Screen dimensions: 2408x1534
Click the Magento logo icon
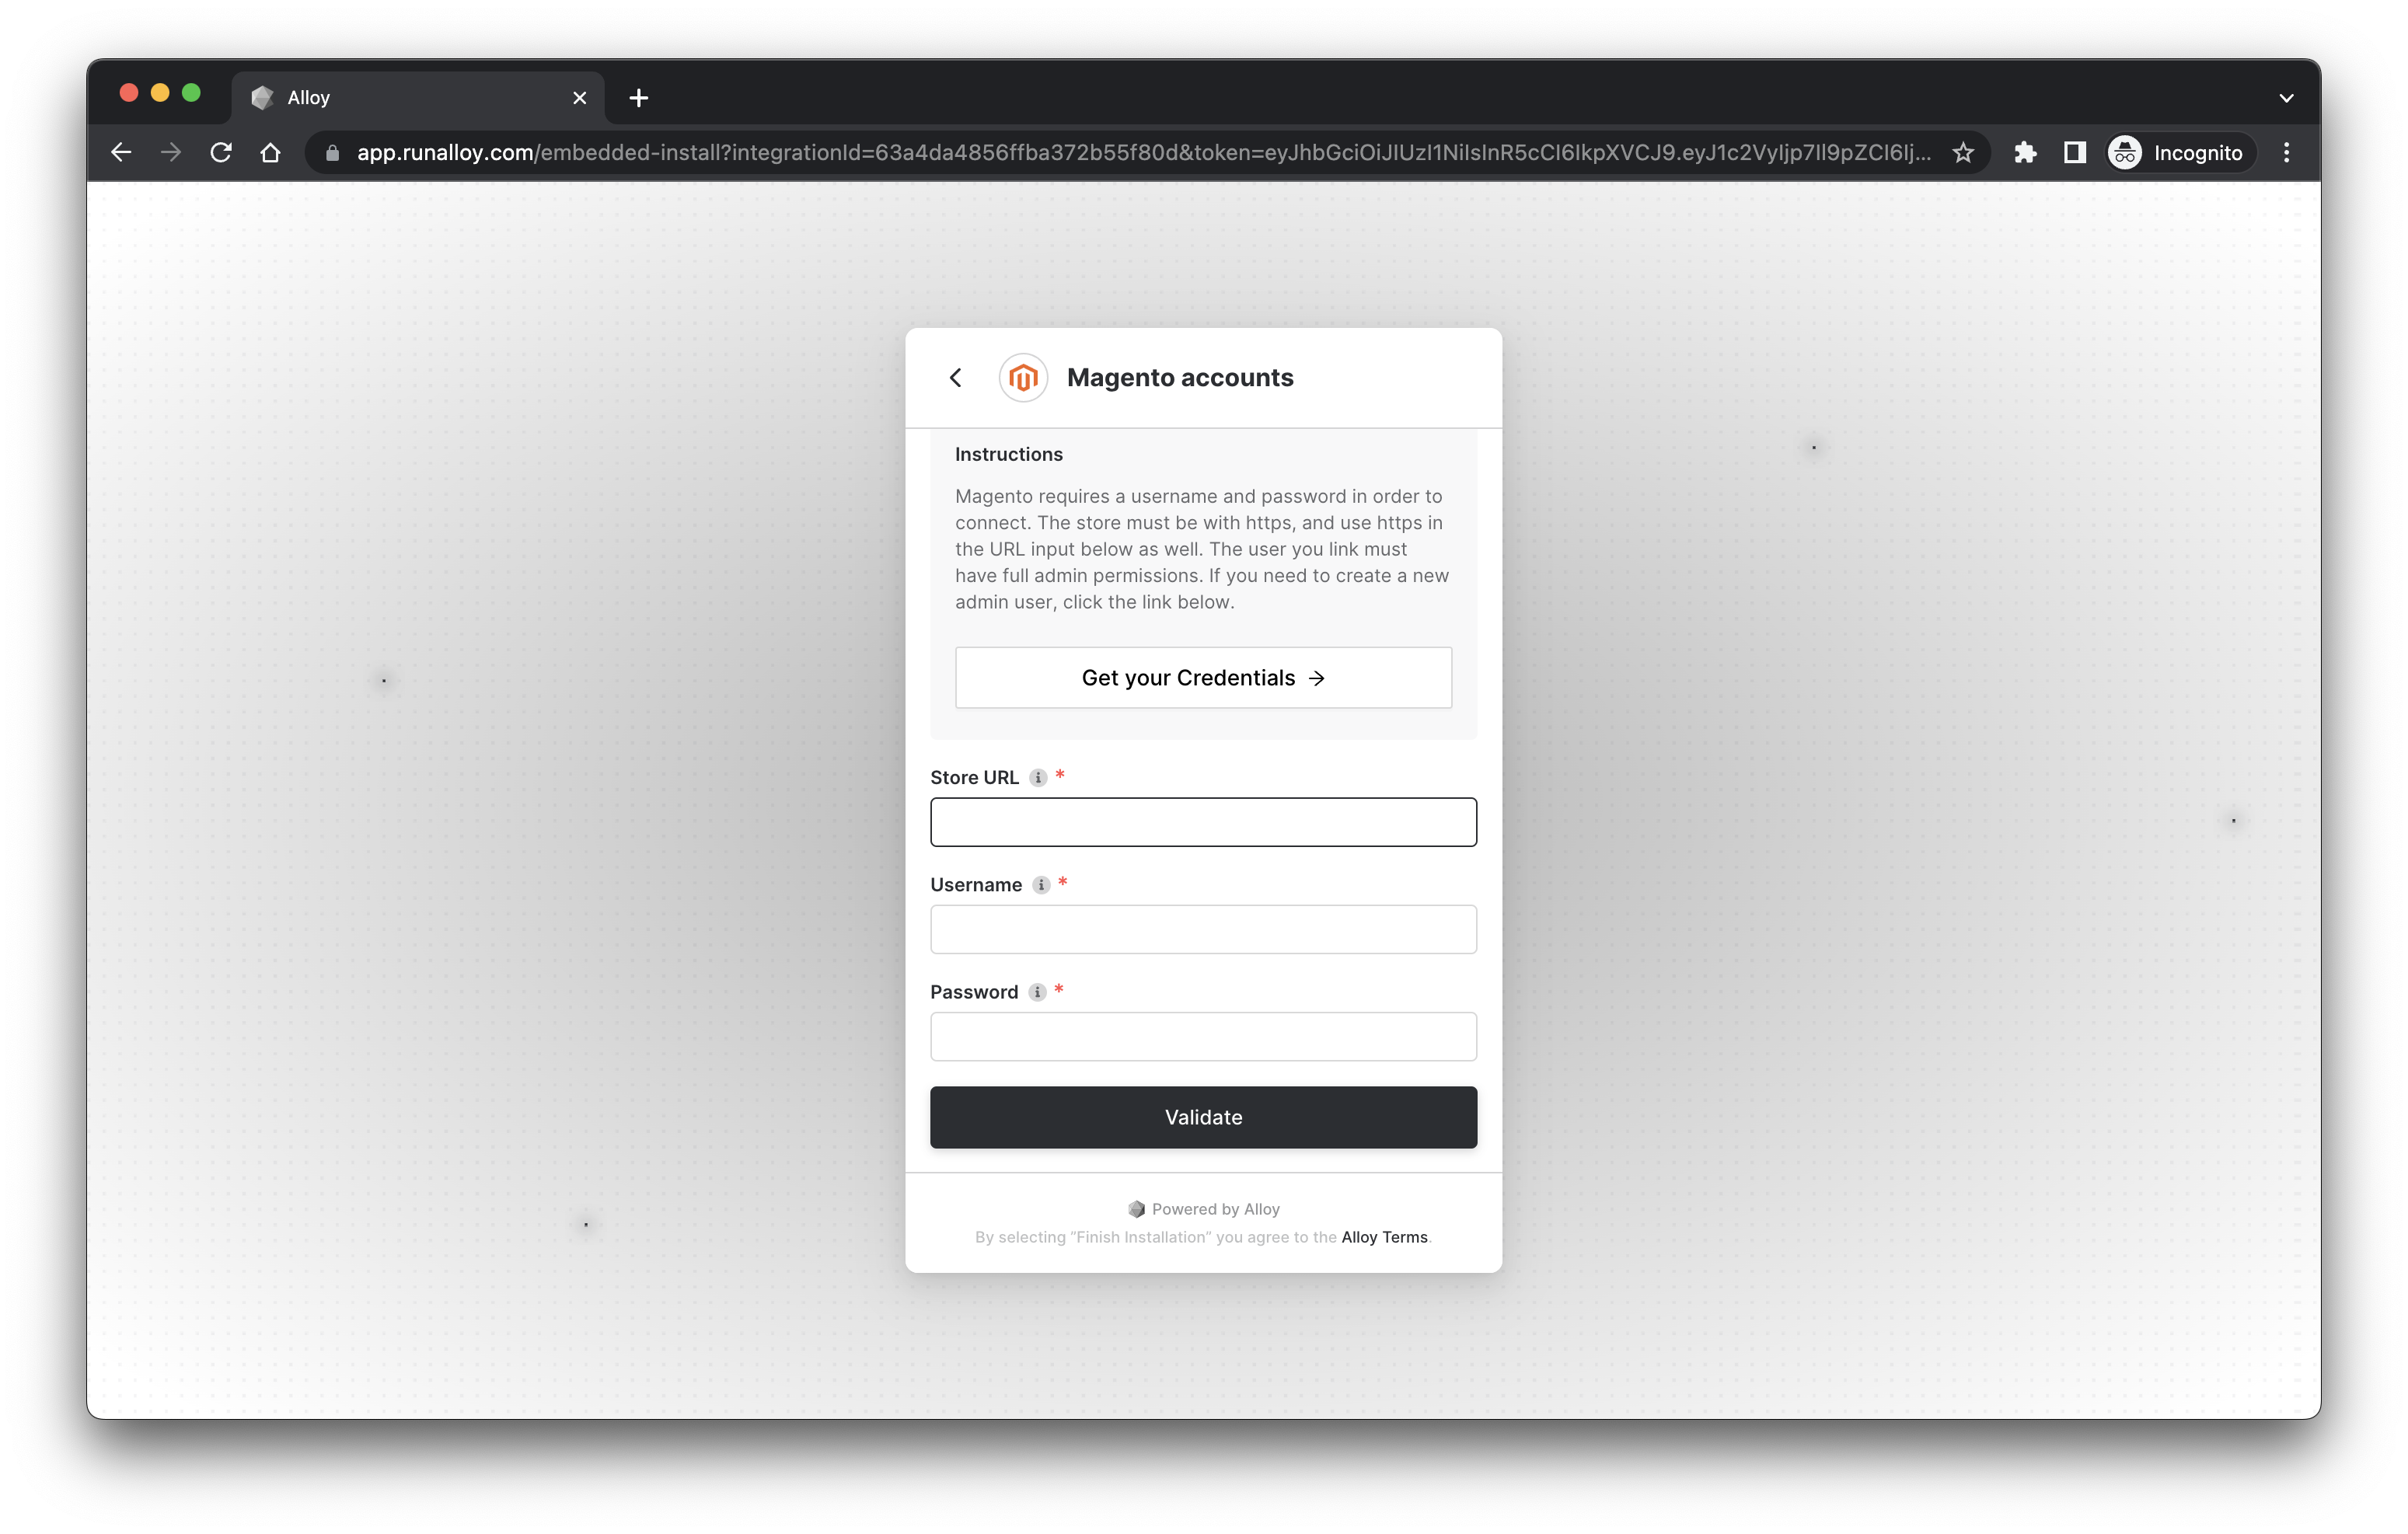tap(1022, 377)
